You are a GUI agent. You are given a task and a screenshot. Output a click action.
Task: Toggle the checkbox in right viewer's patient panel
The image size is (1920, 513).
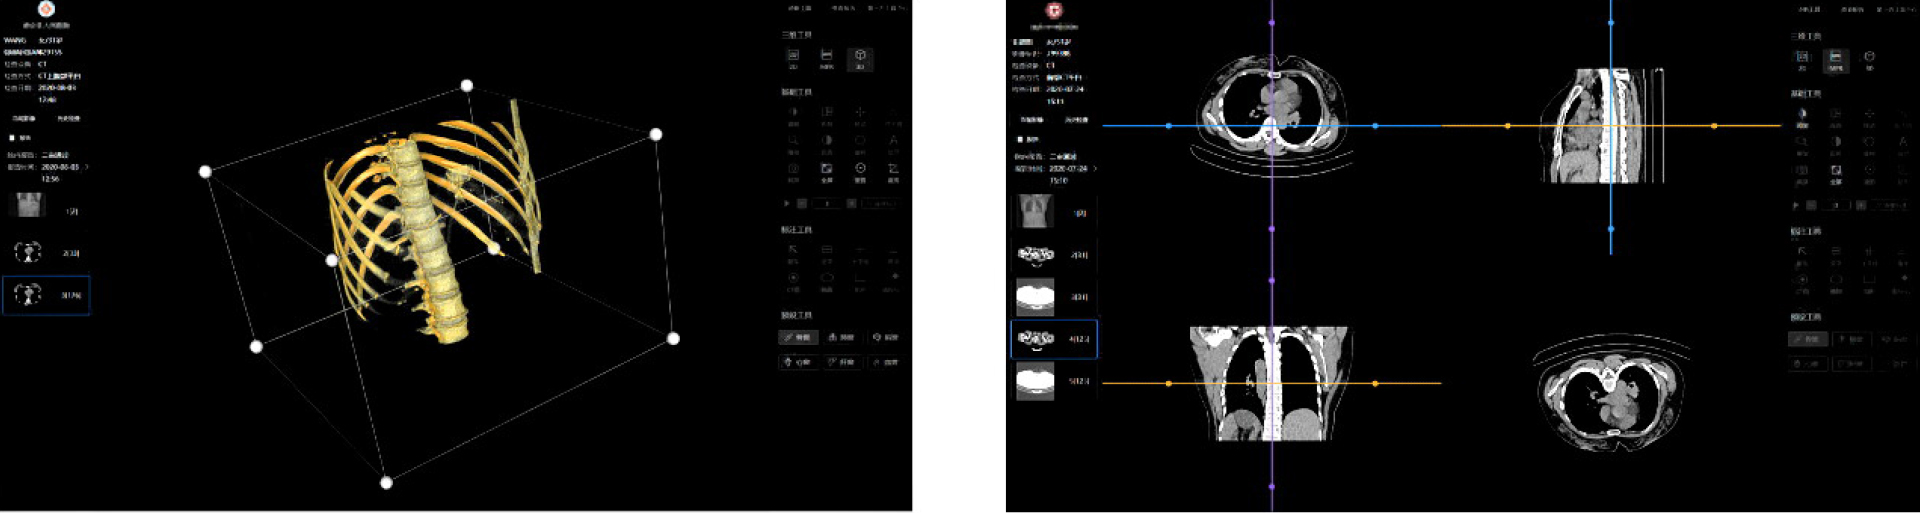tap(1019, 140)
